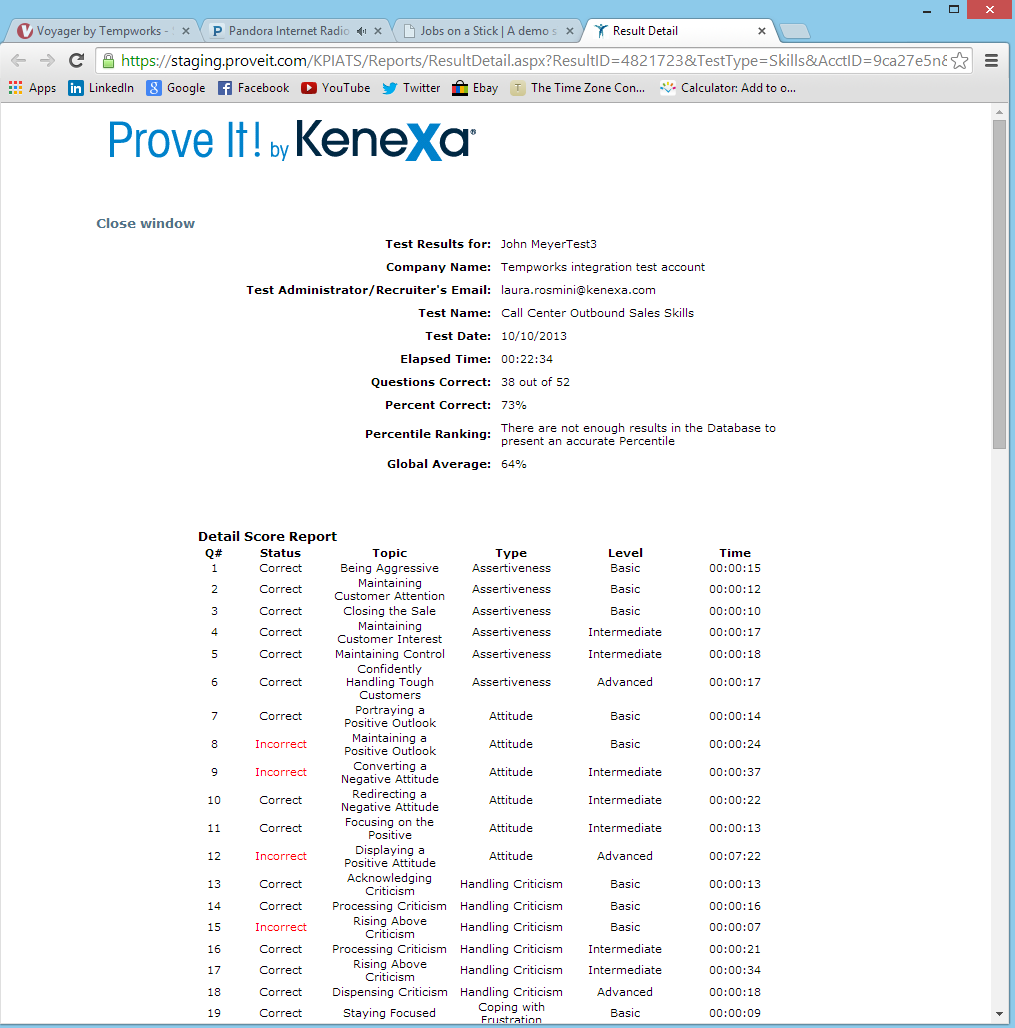The height and width of the screenshot is (1028, 1015).
Task: Click elapsed time 00:22:34
Action: [x=527, y=359]
